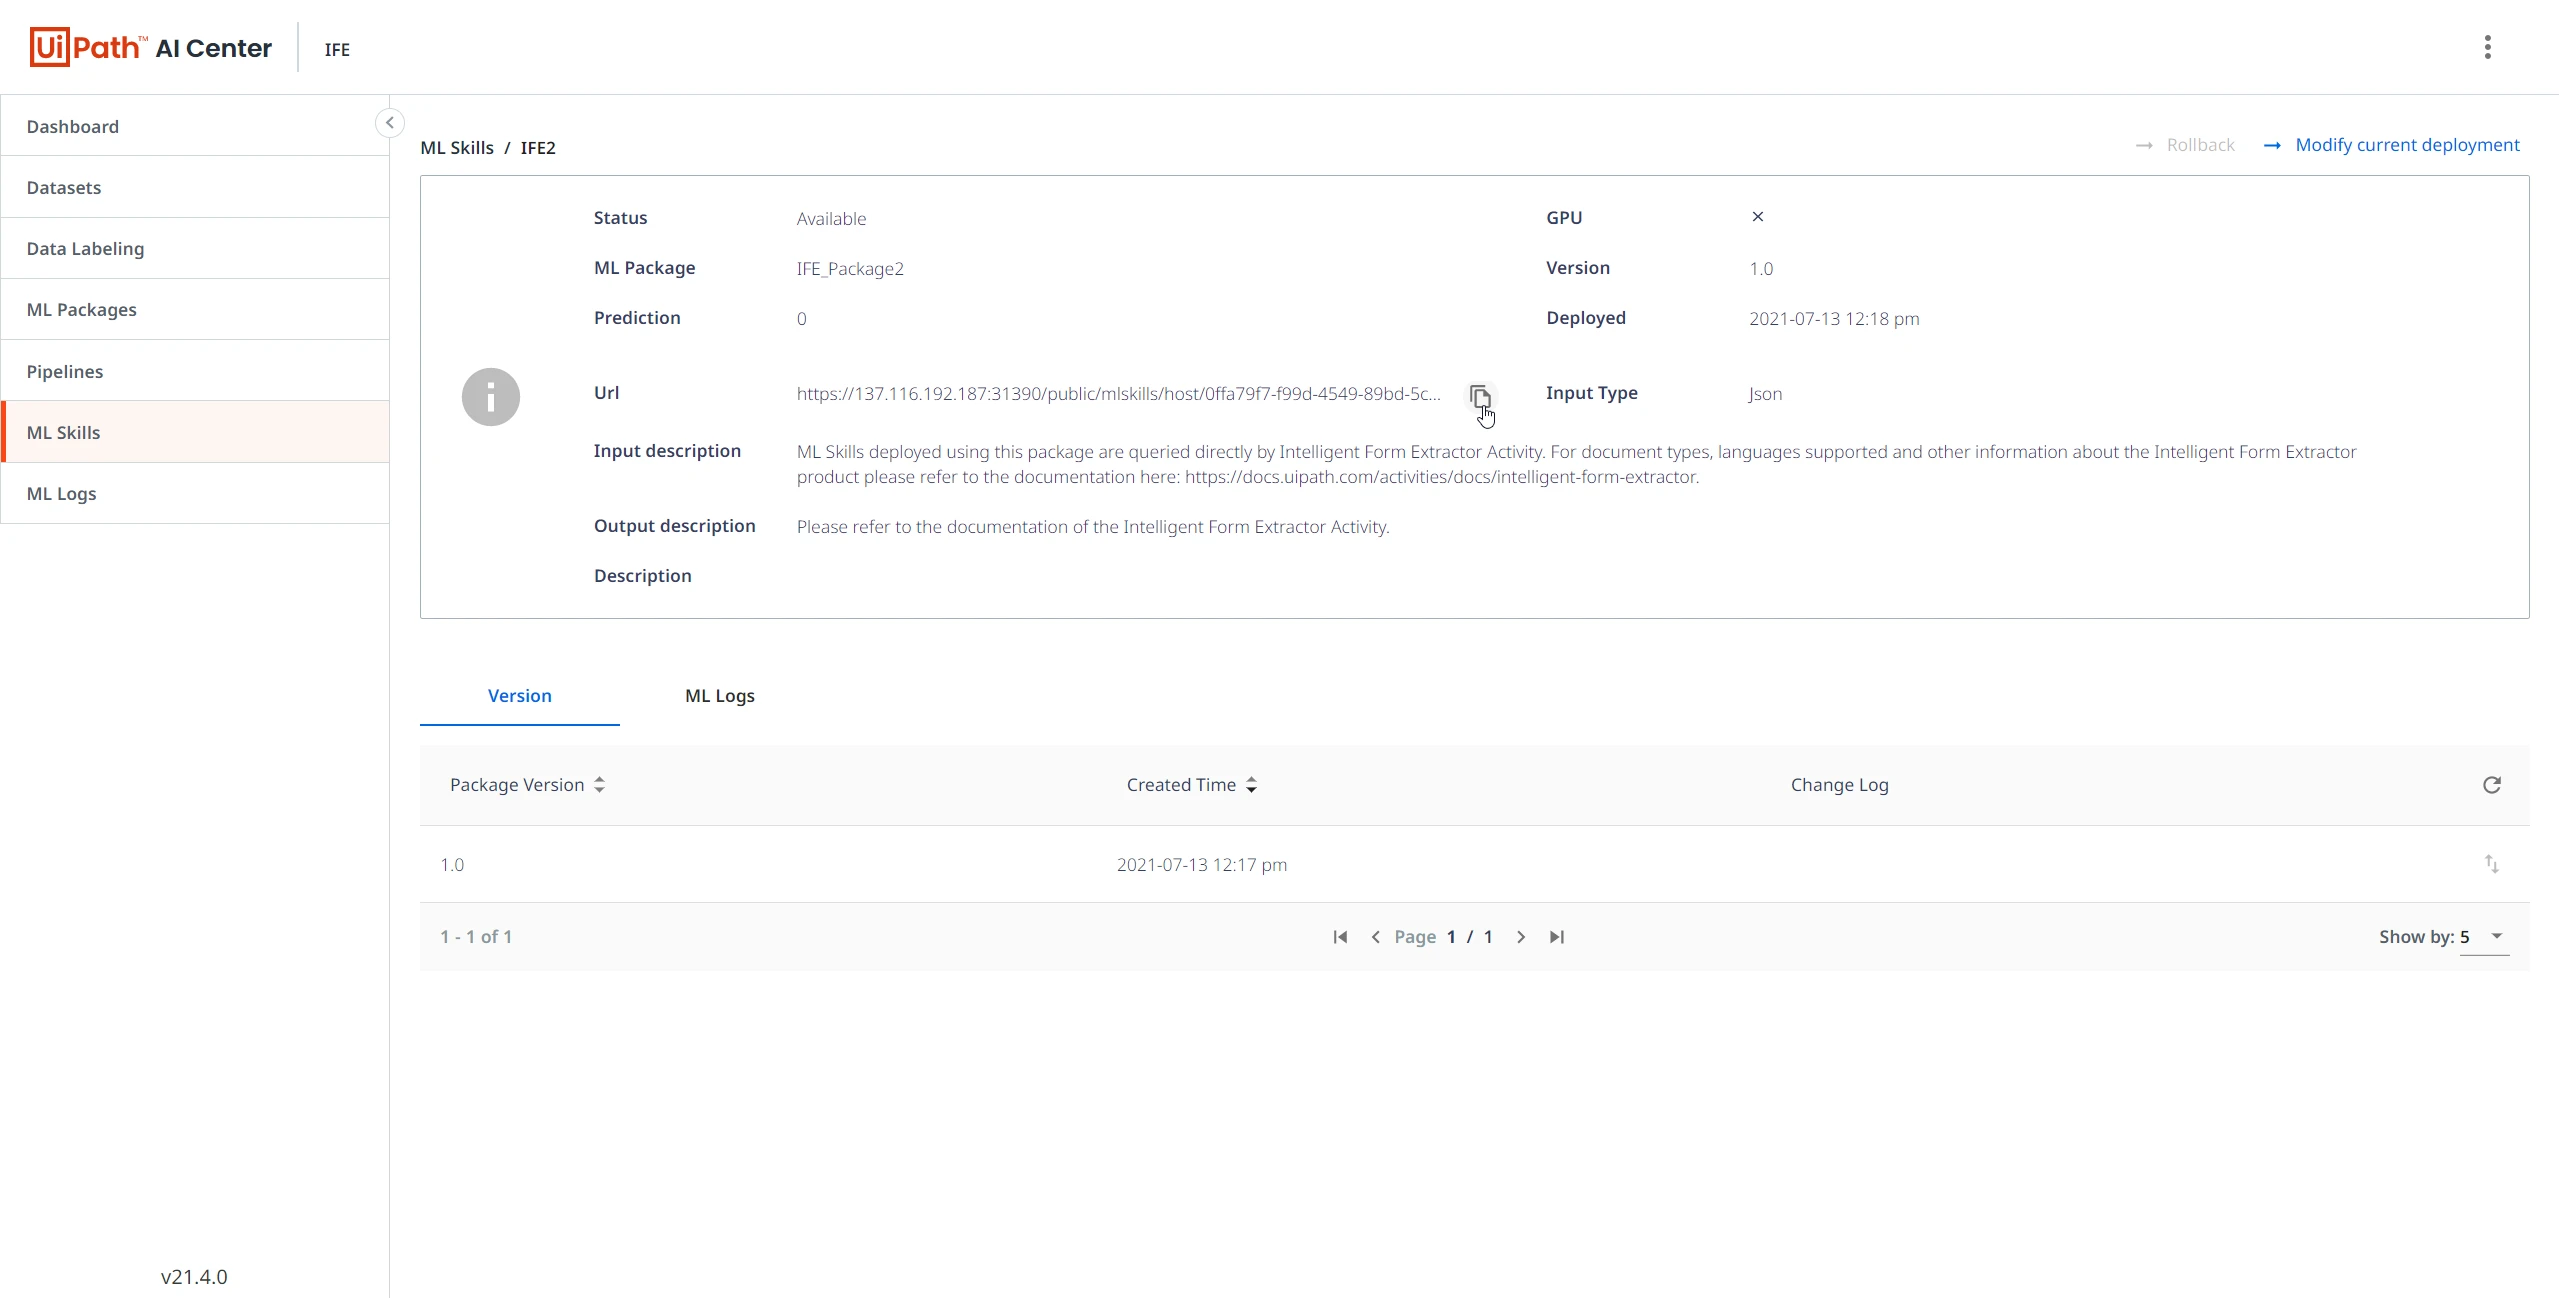The image size is (2559, 1298).
Task: Go to last page of versions
Action: click(1556, 937)
